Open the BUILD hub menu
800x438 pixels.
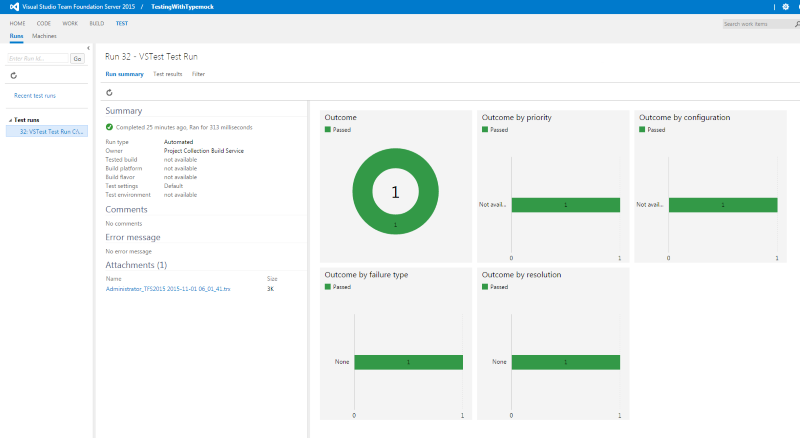pos(96,22)
